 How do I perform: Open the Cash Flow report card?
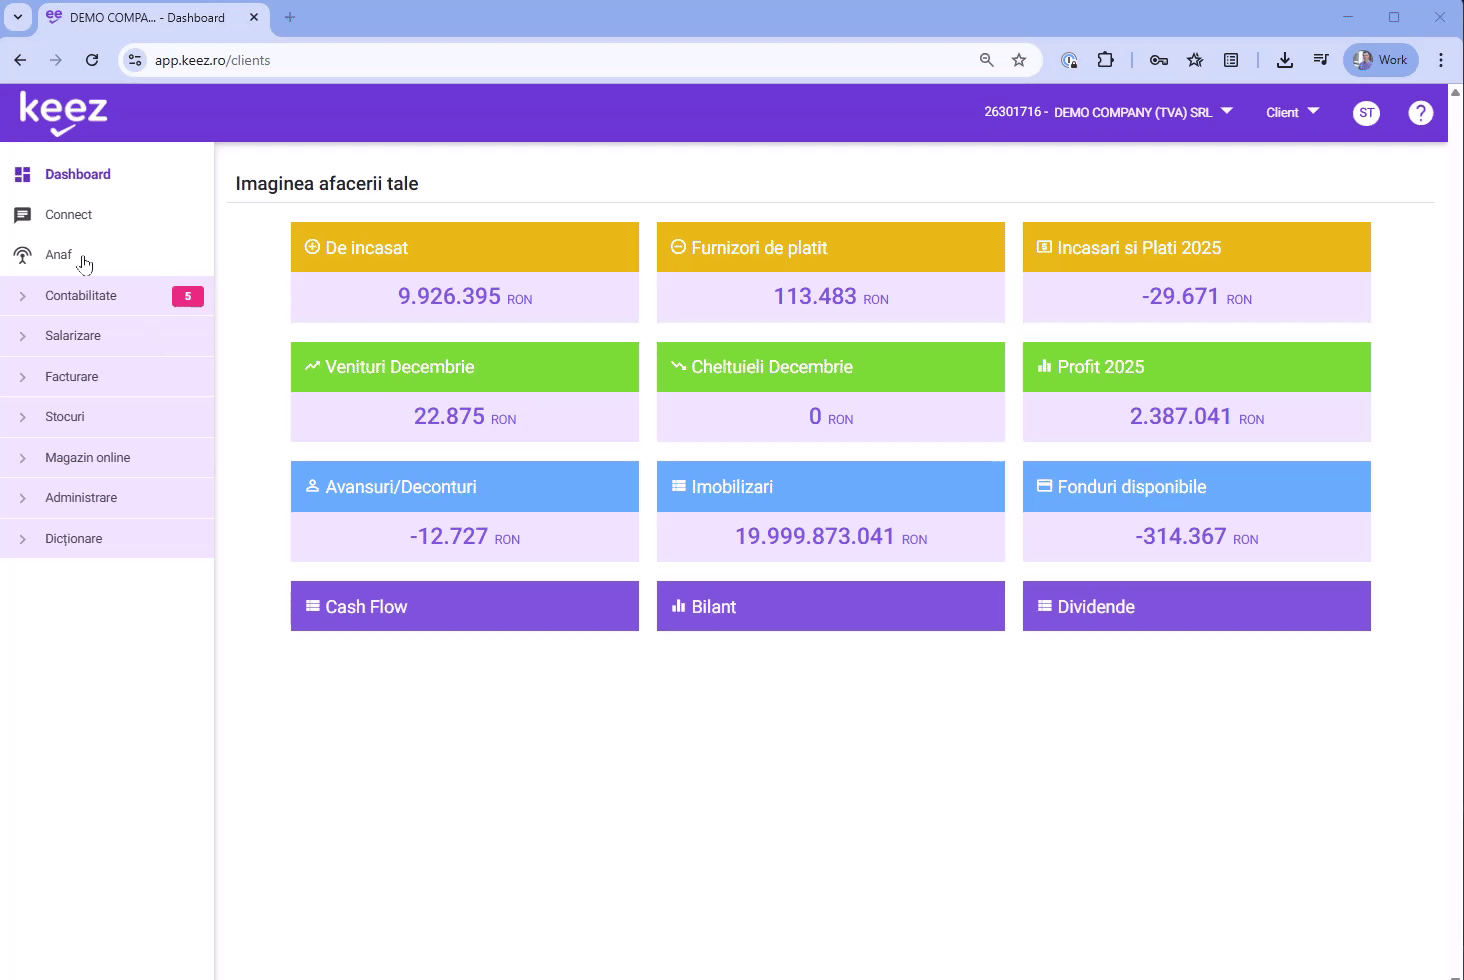(x=464, y=606)
